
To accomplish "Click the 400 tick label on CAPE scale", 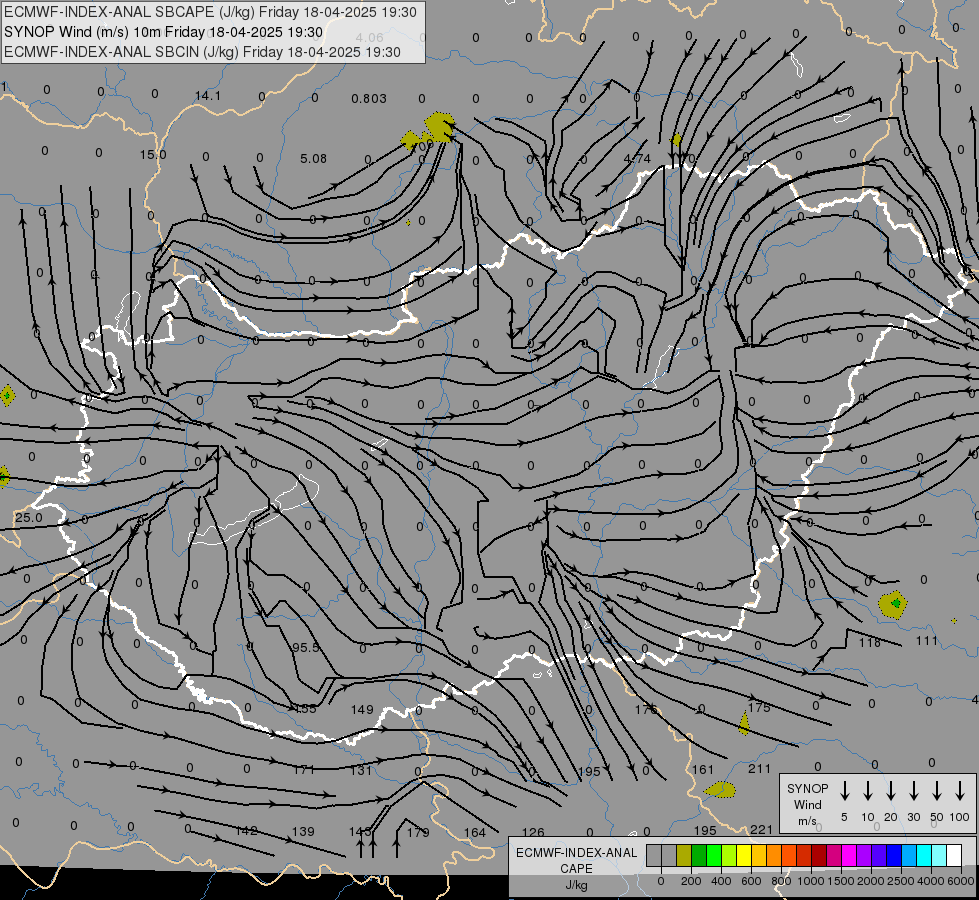I will click(721, 881).
